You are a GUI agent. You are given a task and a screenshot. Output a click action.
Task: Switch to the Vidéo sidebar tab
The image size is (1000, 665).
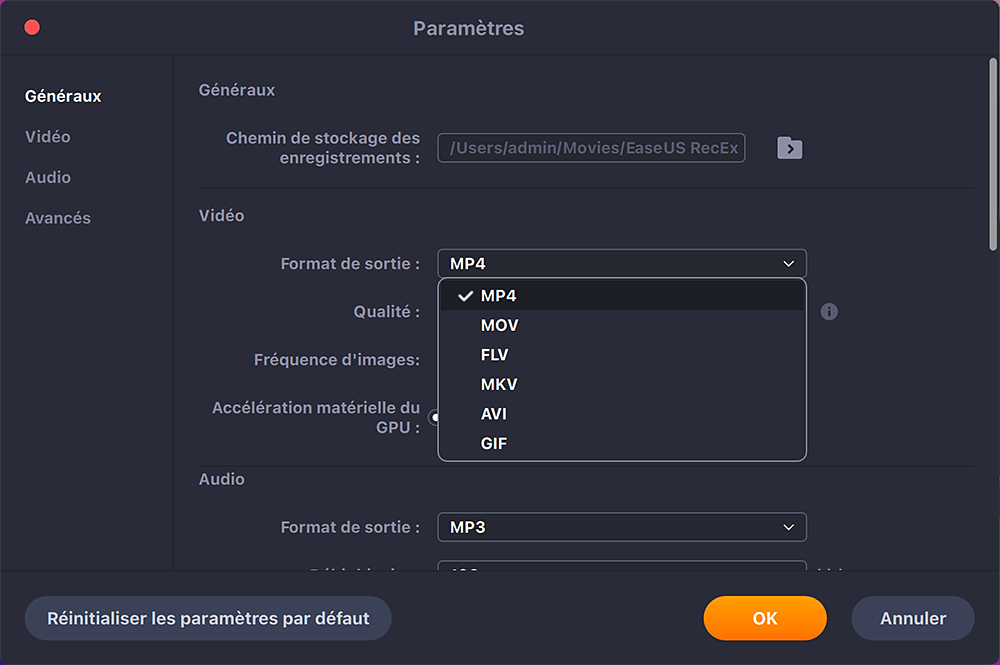point(48,137)
